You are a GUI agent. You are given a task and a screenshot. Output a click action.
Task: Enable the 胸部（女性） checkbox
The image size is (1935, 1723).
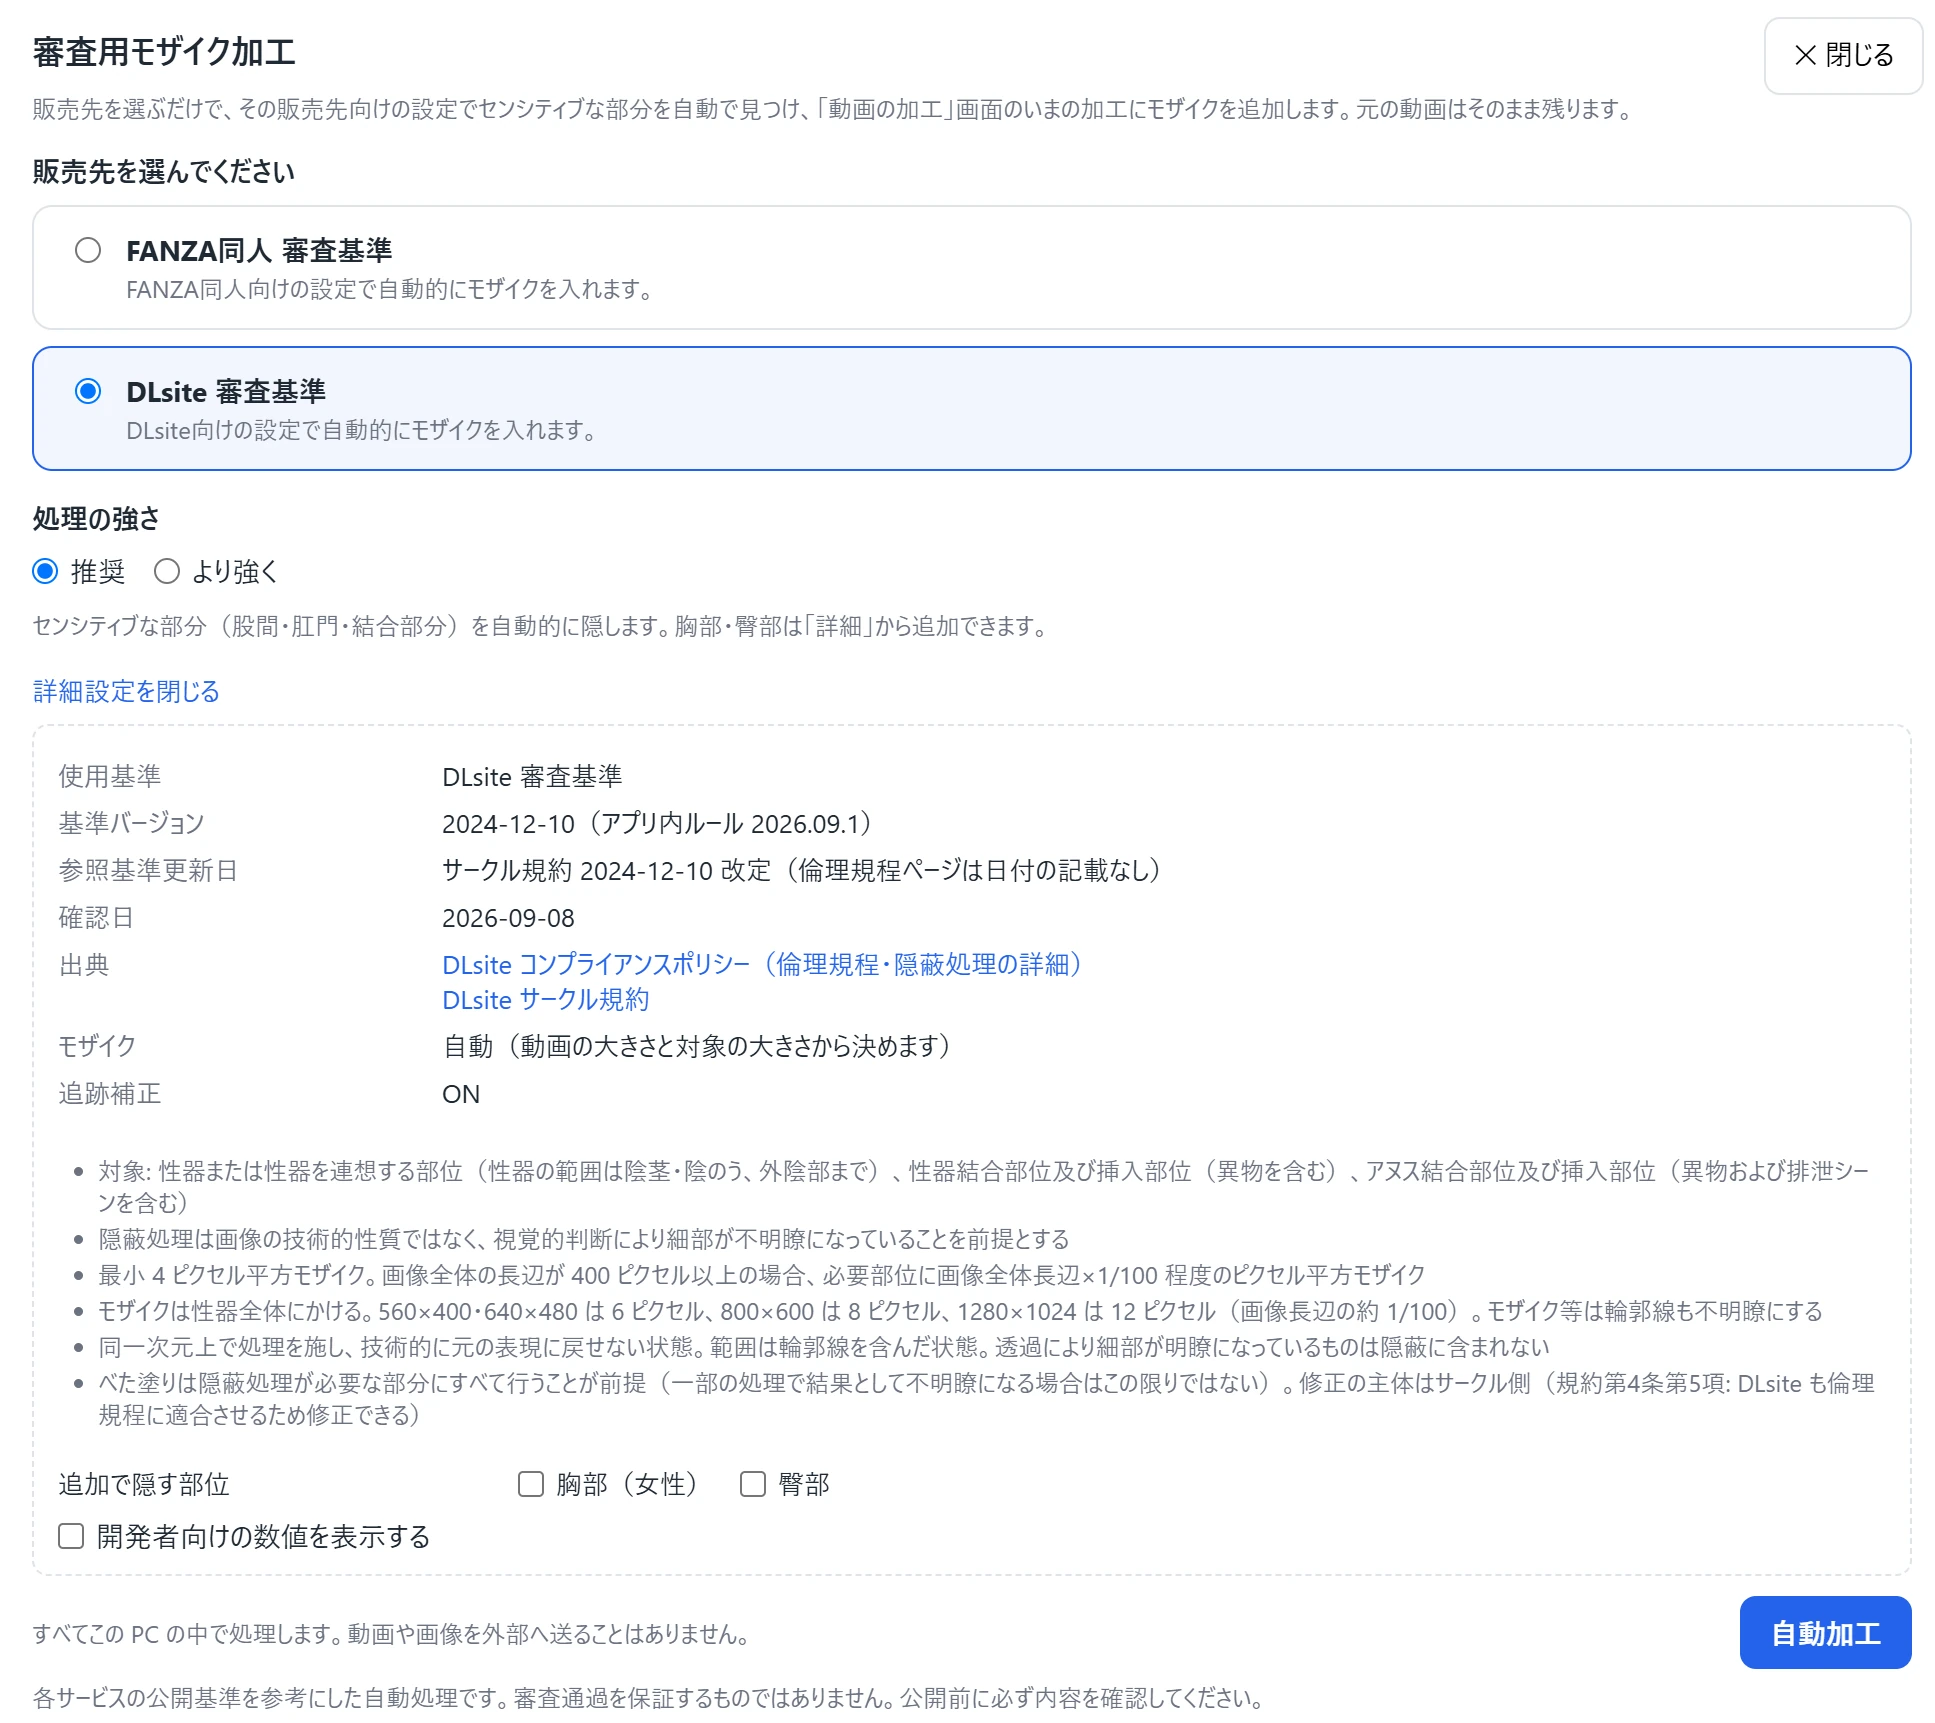coord(531,1484)
